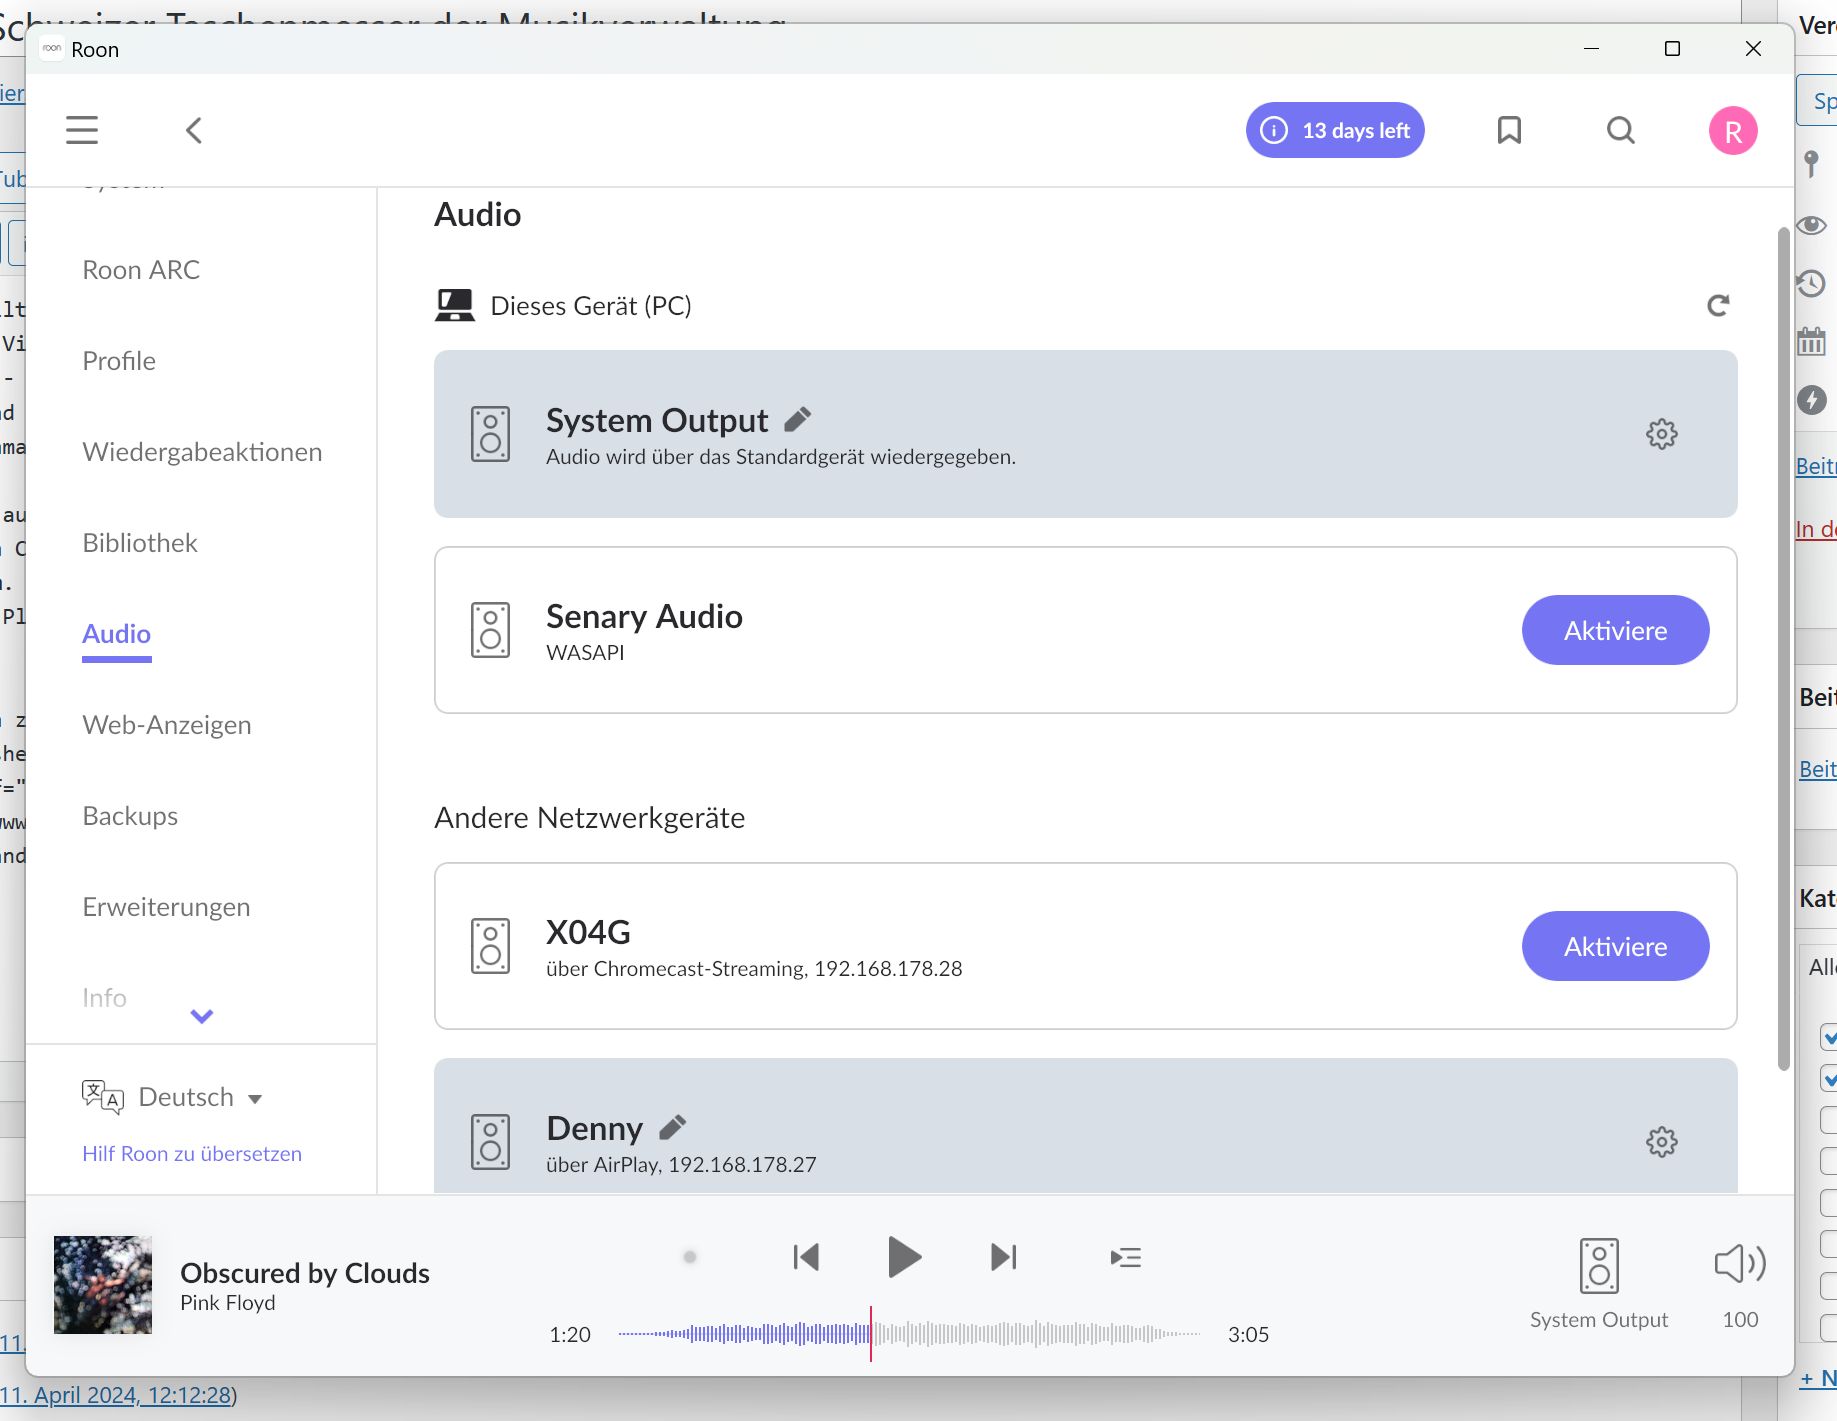Click the X04G speaker icon

[x=490, y=946]
